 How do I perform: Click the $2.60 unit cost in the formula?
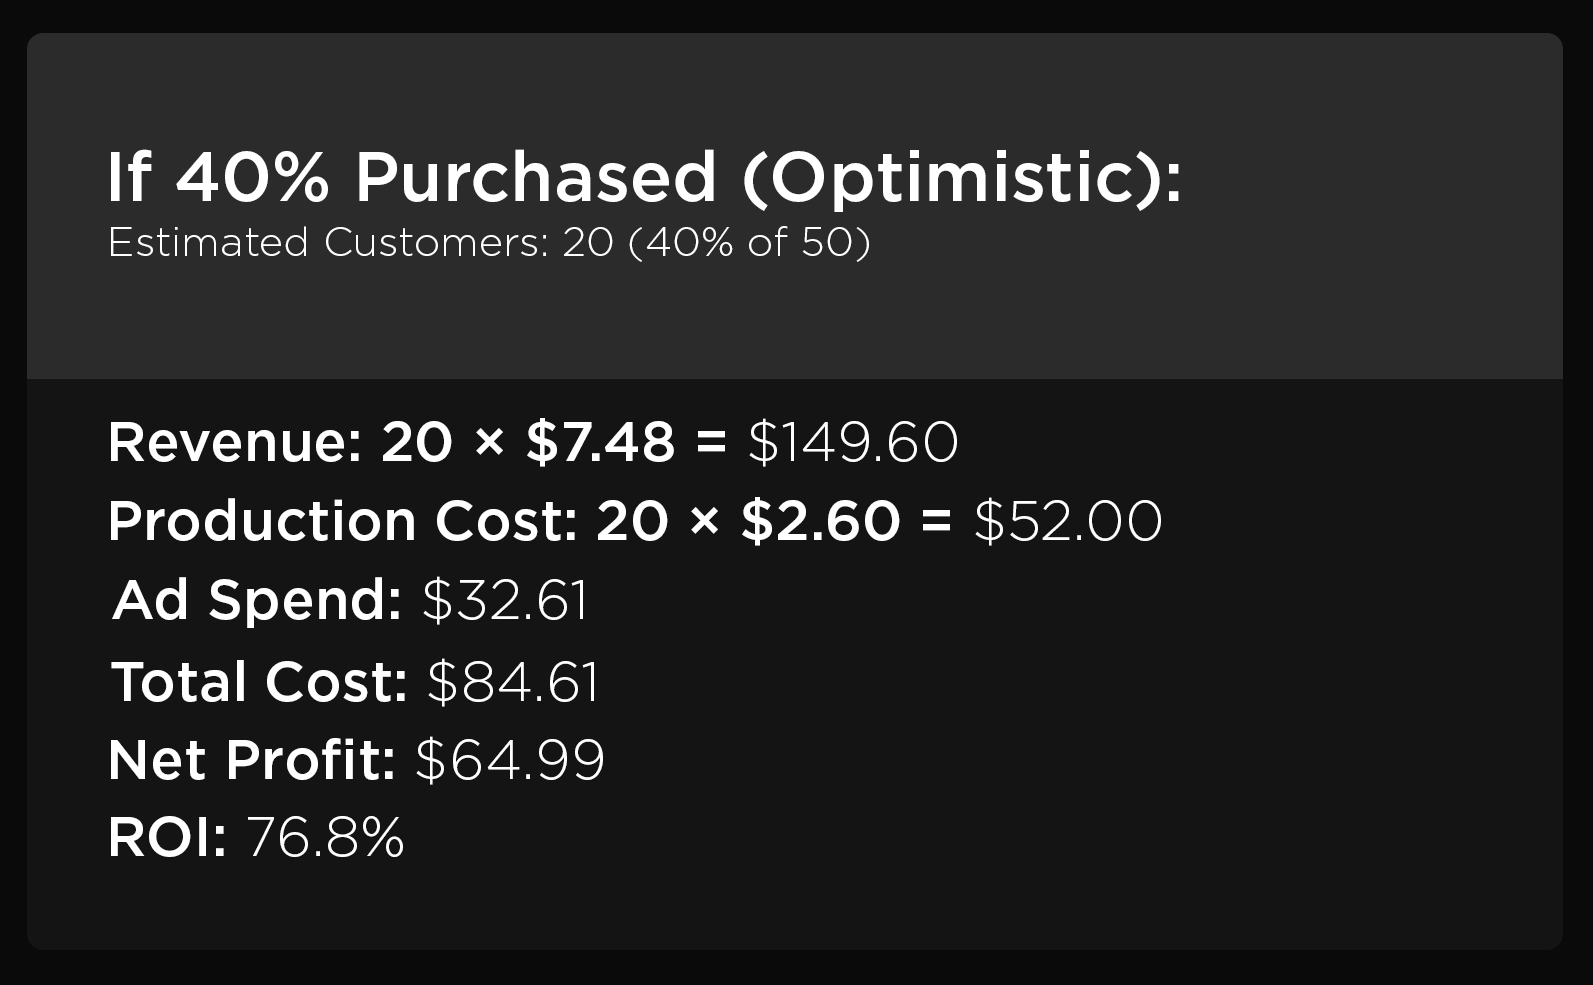(x=820, y=521)
